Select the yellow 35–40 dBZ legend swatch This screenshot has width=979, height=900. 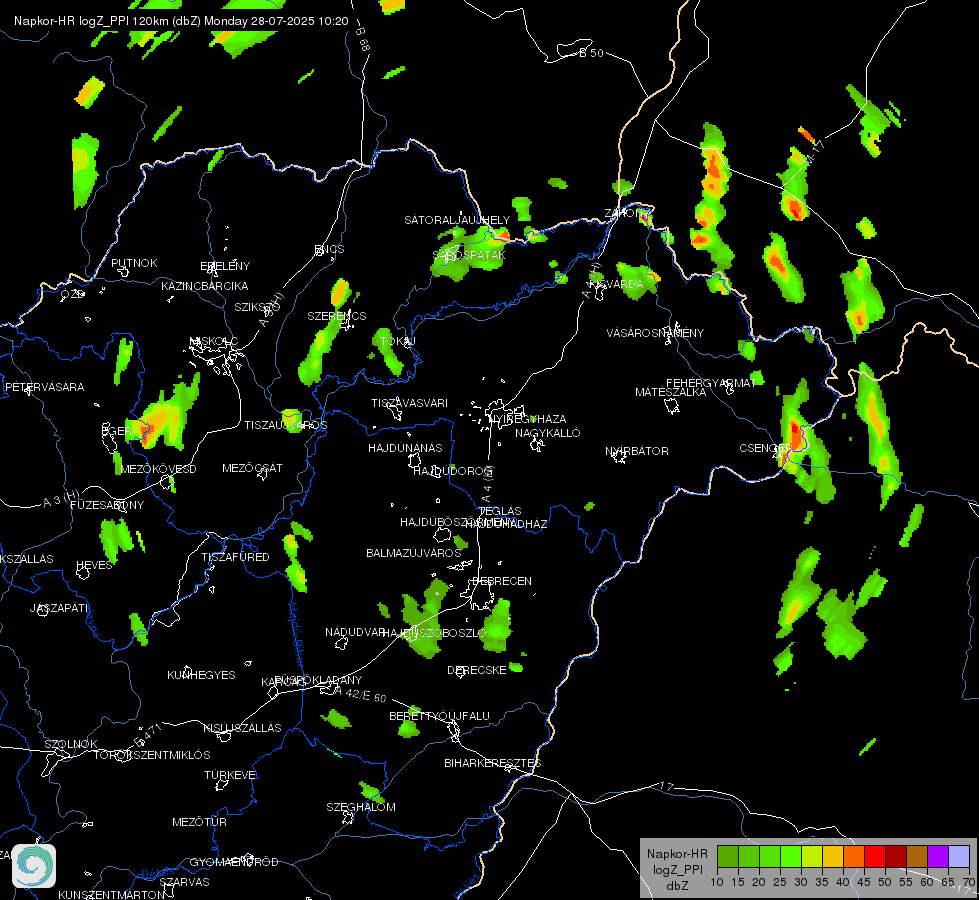coord(832,857)
